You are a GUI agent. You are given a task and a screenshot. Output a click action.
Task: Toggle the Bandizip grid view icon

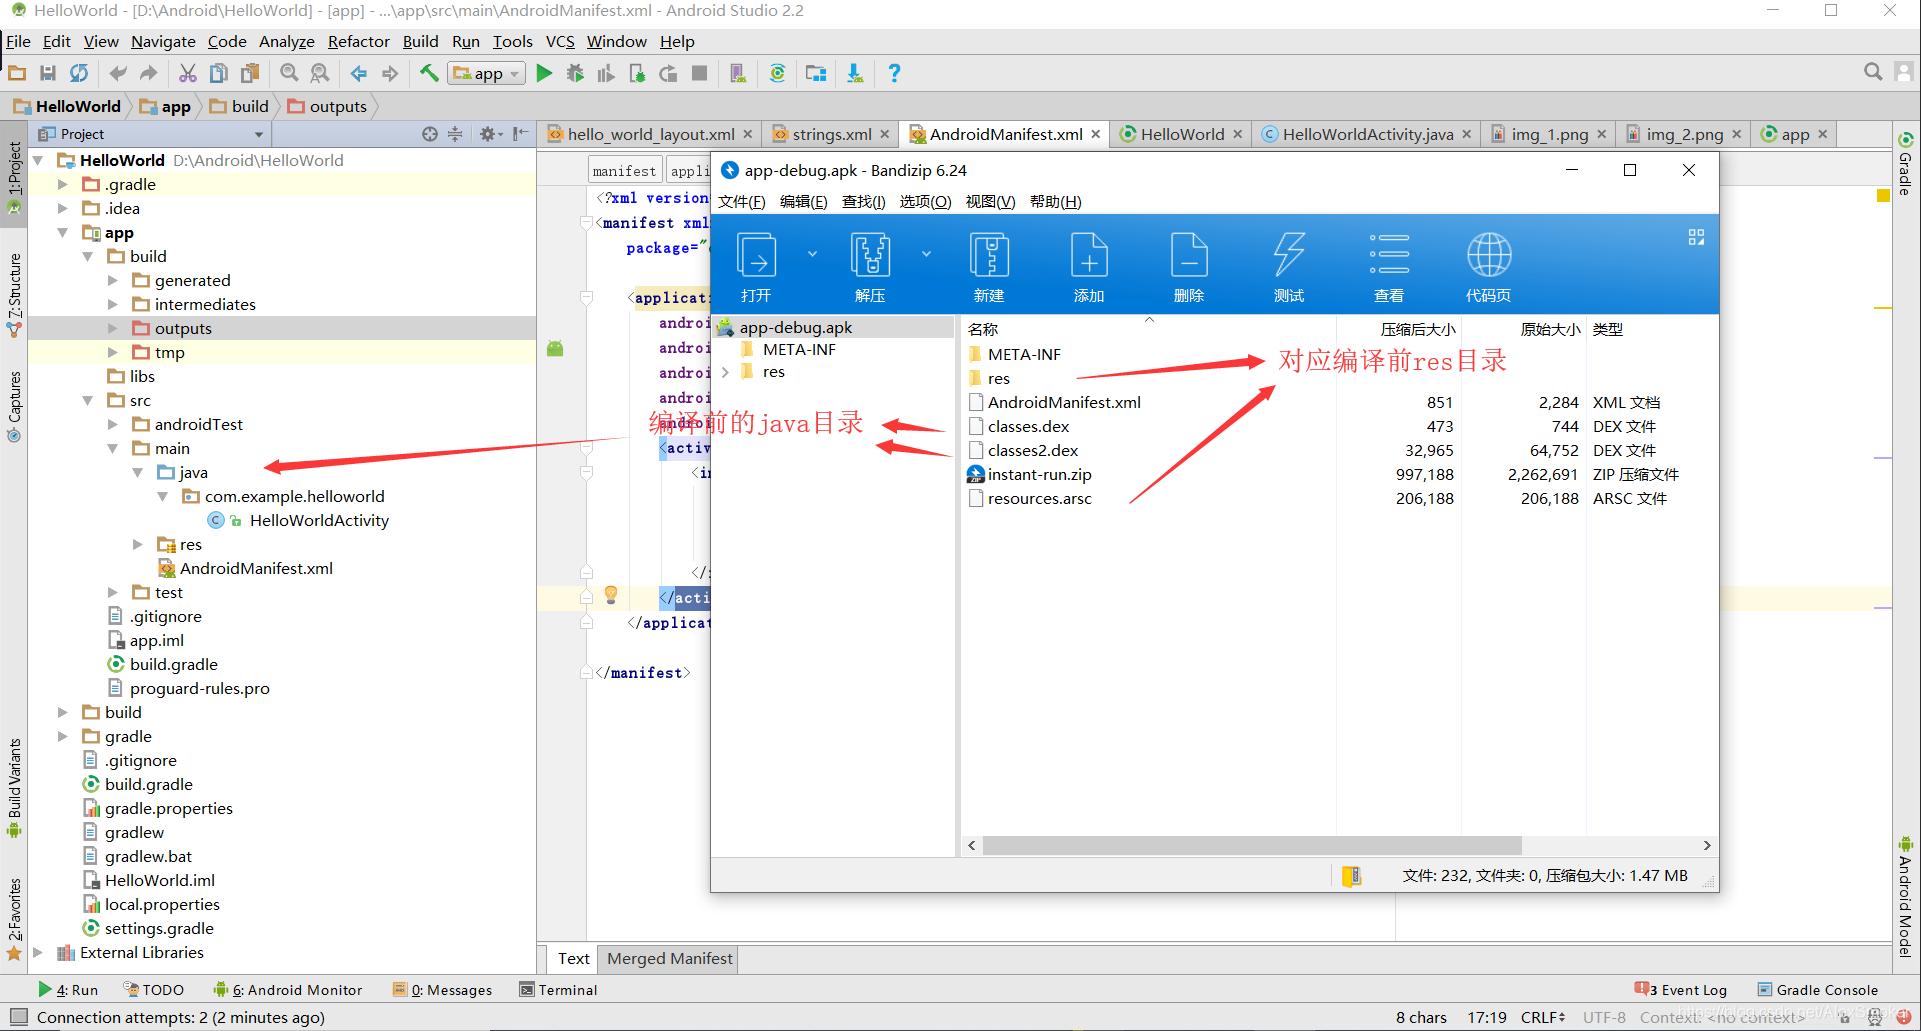coord(1696,237)
